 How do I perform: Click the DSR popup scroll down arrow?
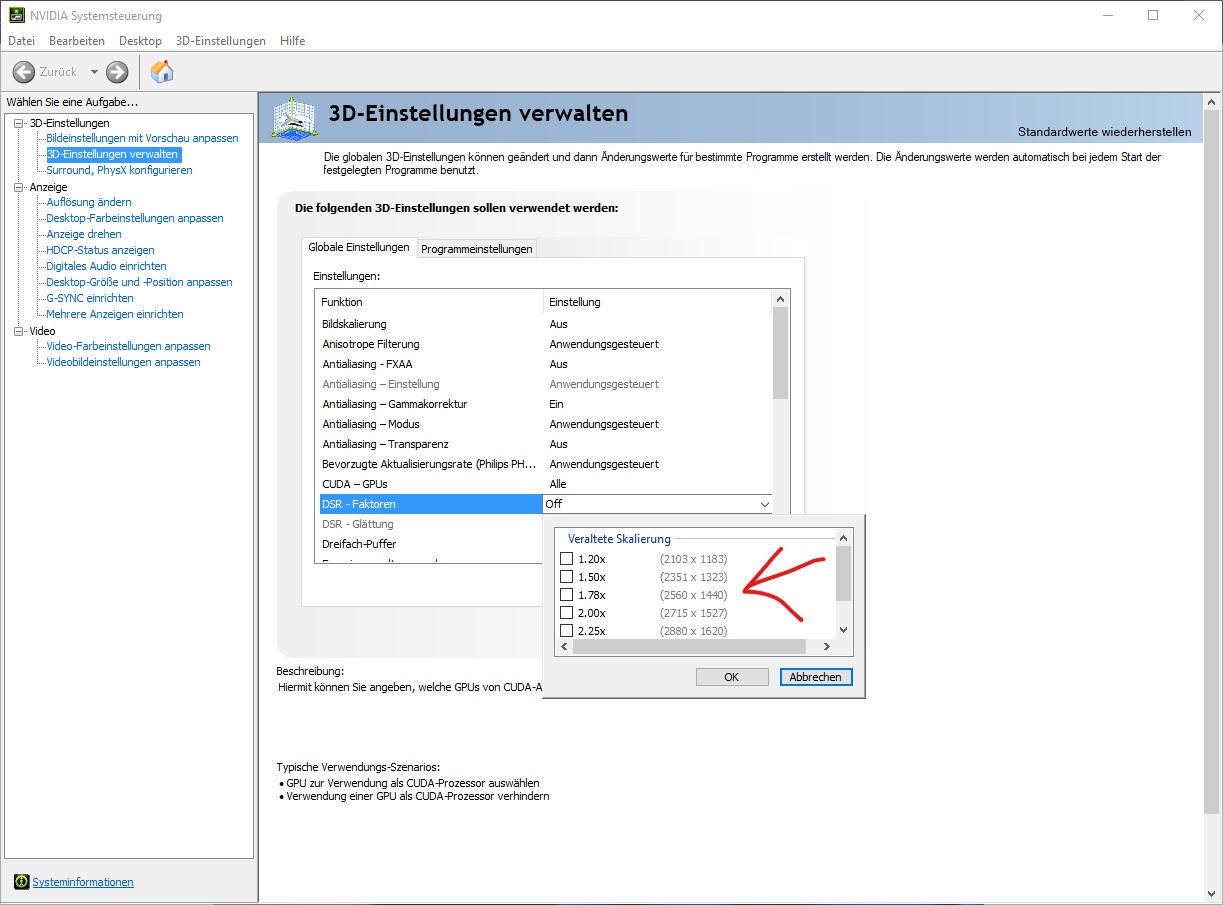pos(843,630)
